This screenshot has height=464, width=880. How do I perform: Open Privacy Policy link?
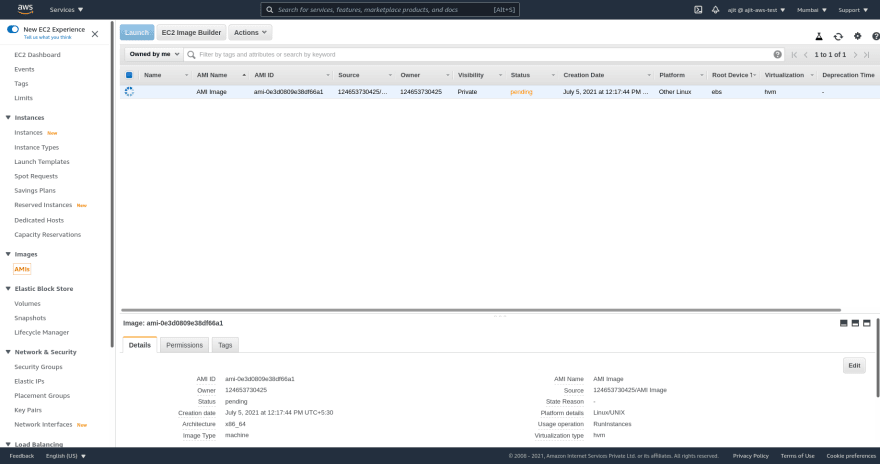[x=750, y=456]
